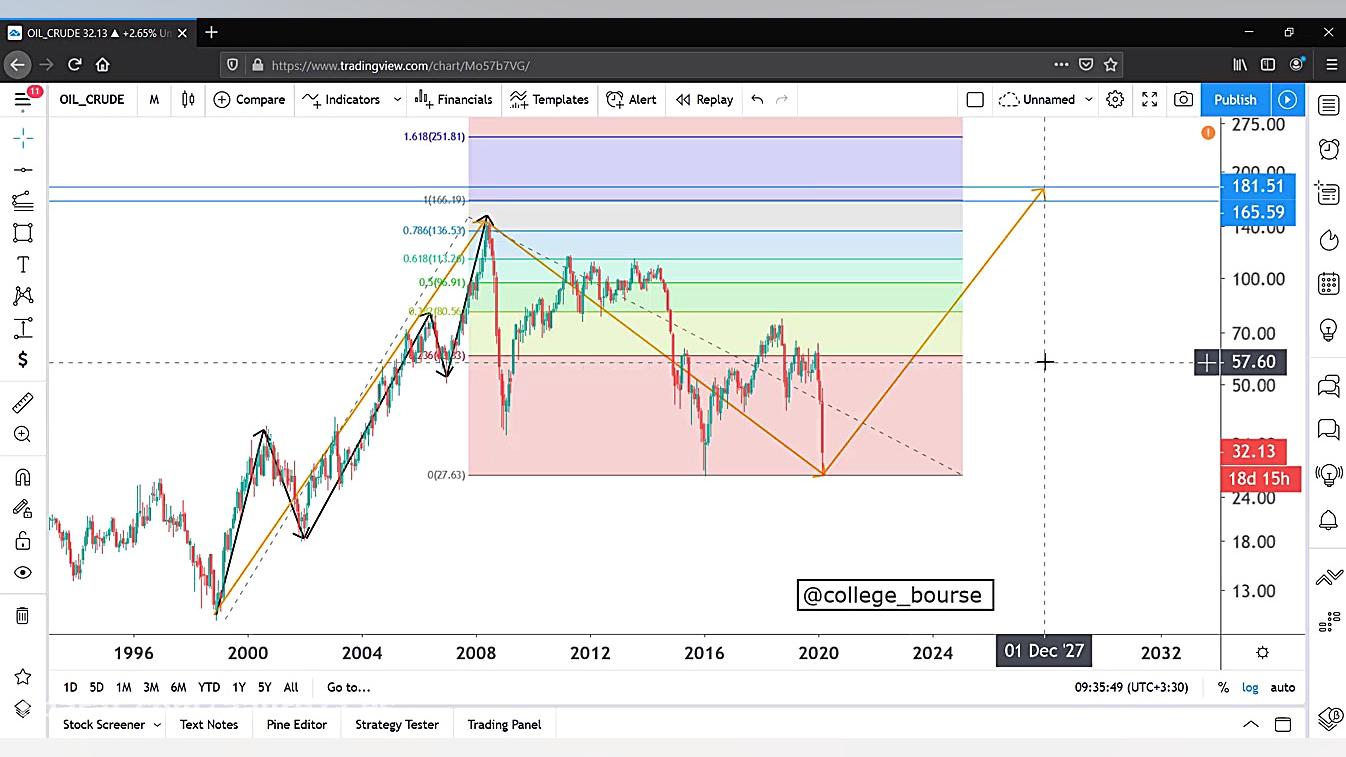Select the crosshair cursor tool
Viewport: 1346px width, 757px height.
pyautogui.click(x=23, y=138)
